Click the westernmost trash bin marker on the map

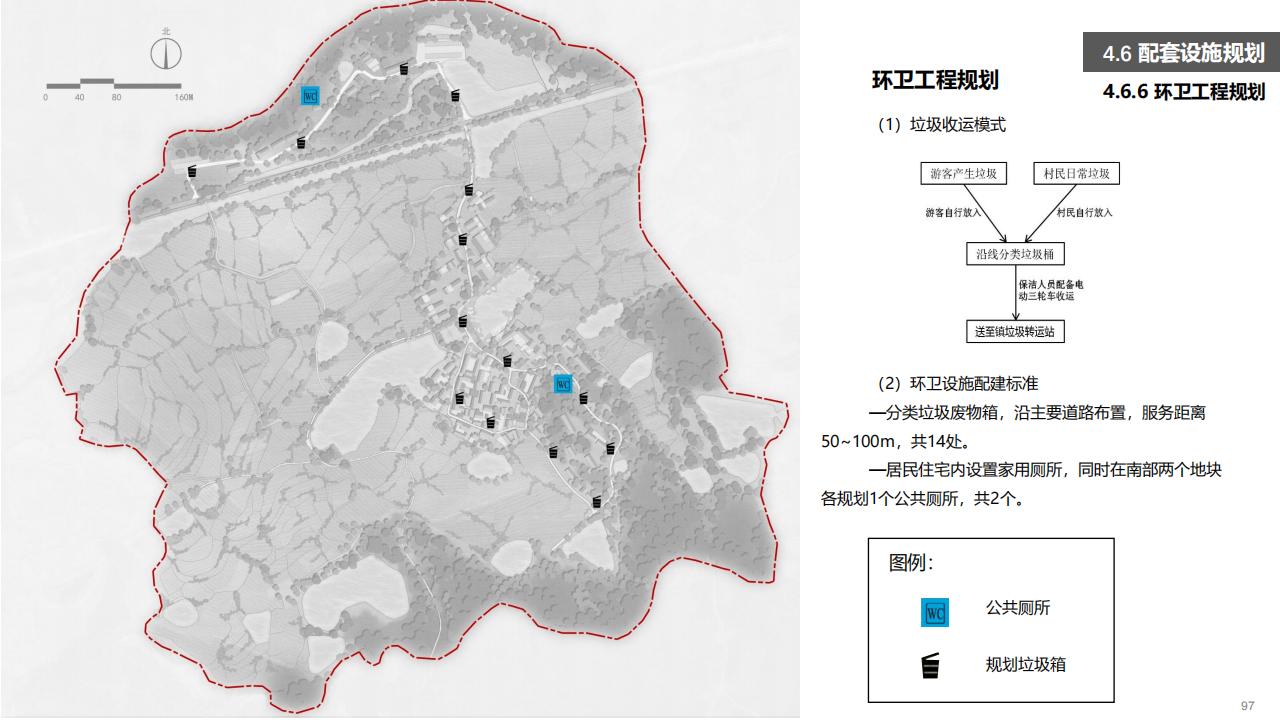click(192, 171)
